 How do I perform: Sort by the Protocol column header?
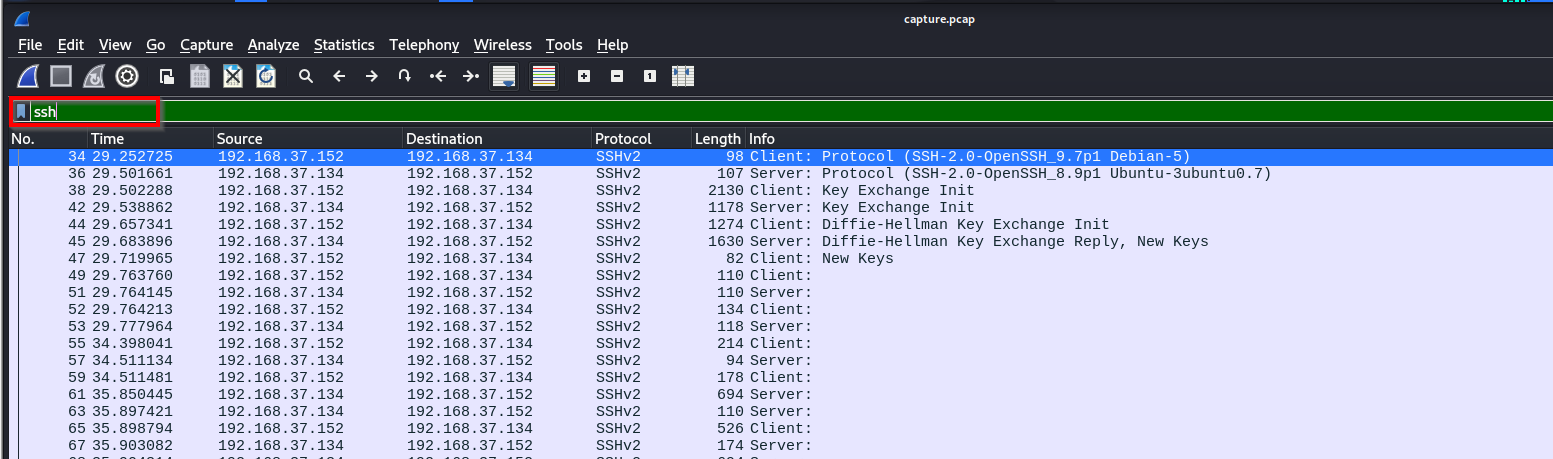tap(641, 139)
